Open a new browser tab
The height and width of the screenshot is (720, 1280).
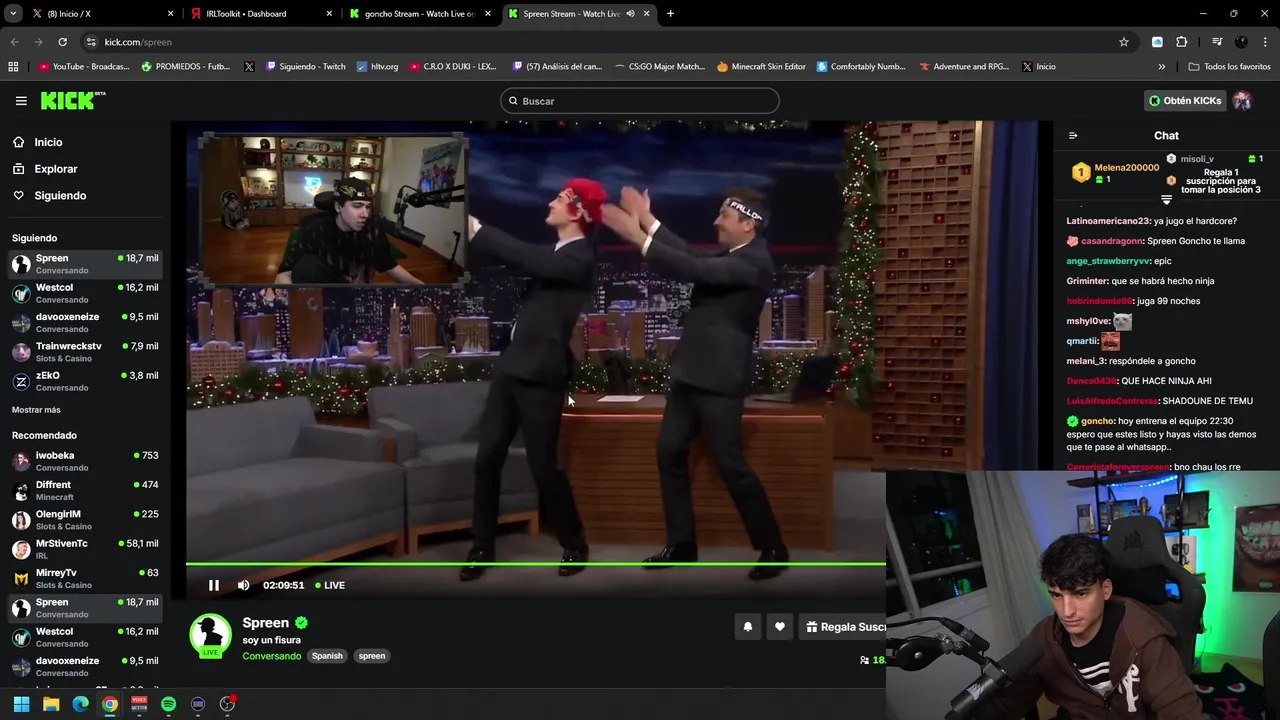tap(670, 14)
